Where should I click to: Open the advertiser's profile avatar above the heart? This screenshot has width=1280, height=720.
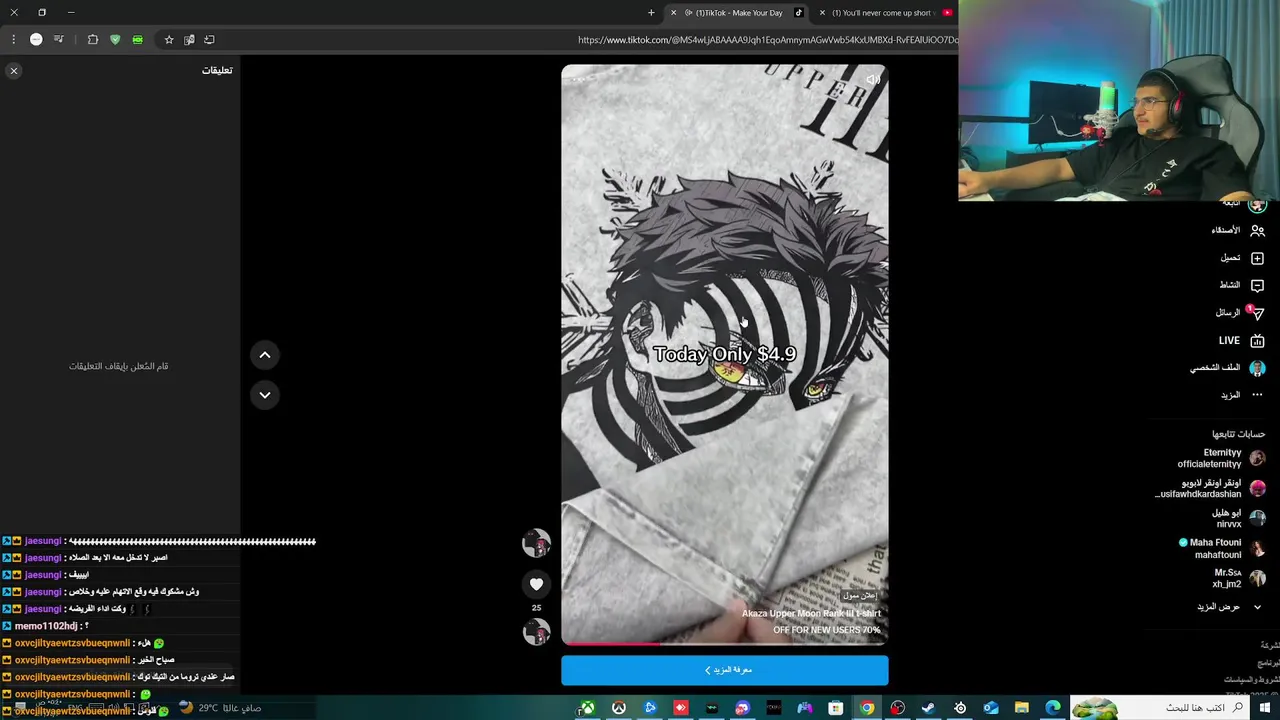click(x=536, y=543)
